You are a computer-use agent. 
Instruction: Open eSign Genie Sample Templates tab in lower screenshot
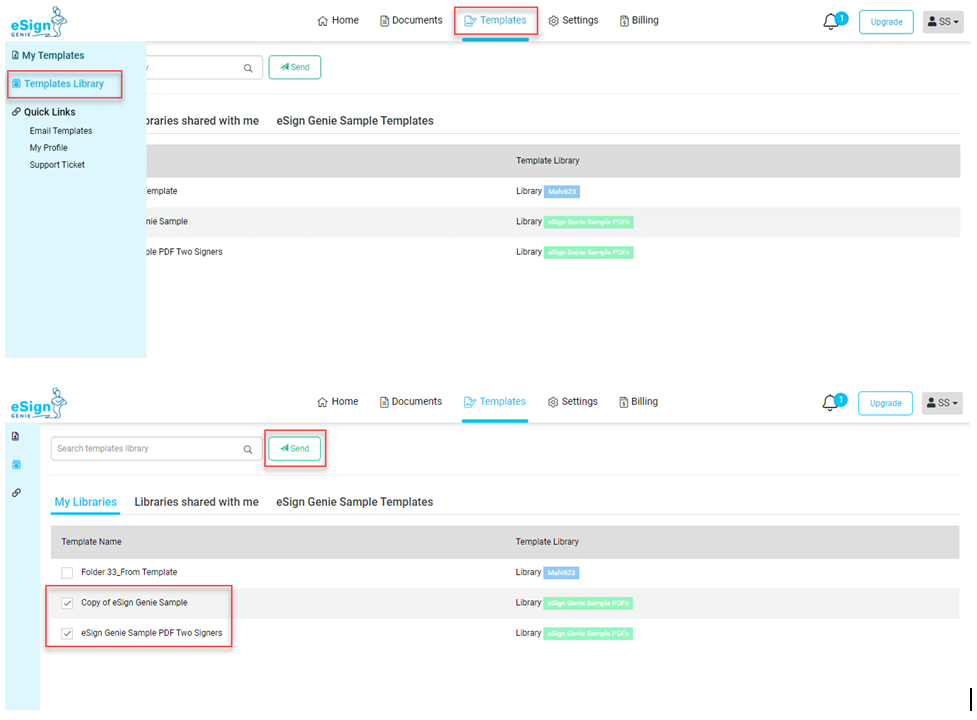coord(355,502)
